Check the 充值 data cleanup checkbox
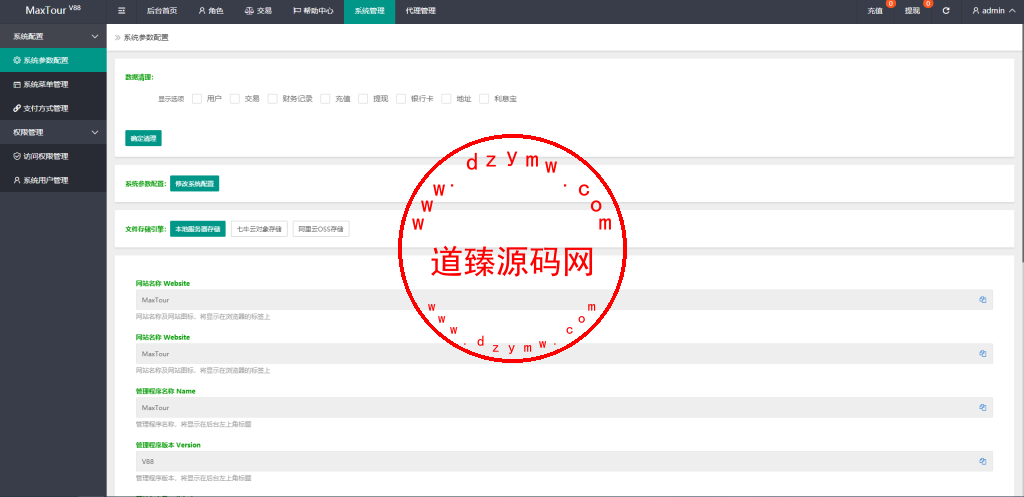 click(325, 99)
